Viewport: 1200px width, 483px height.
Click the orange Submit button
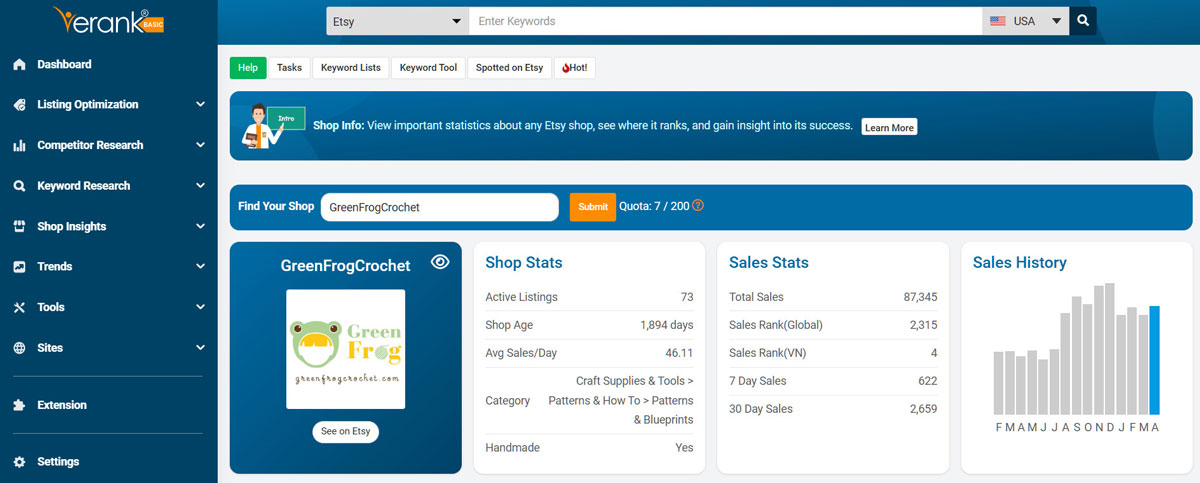click(x=593, y=207)
